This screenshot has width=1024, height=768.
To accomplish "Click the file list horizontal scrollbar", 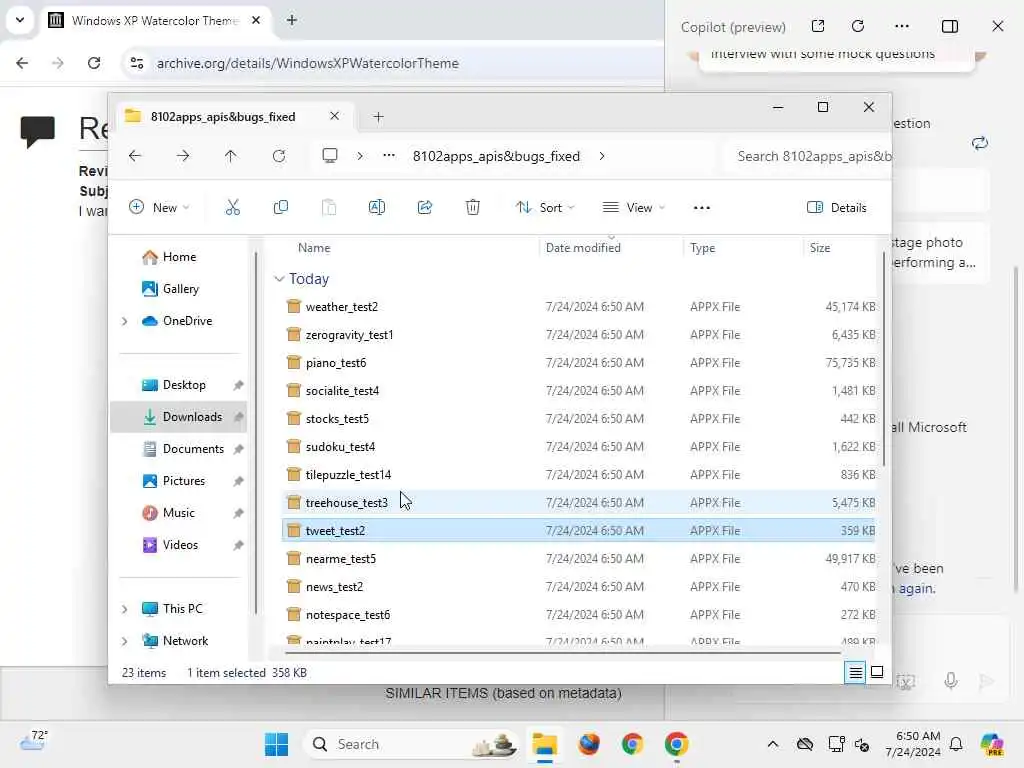I will pyautogui.click(x=562, y=652).
